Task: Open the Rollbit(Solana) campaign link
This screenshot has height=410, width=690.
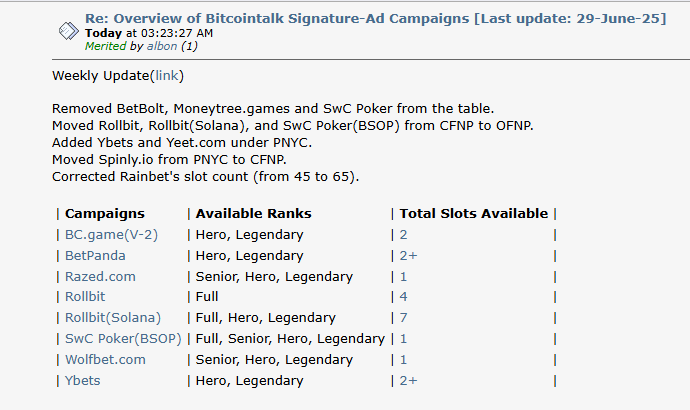Action: click(113, 318)
